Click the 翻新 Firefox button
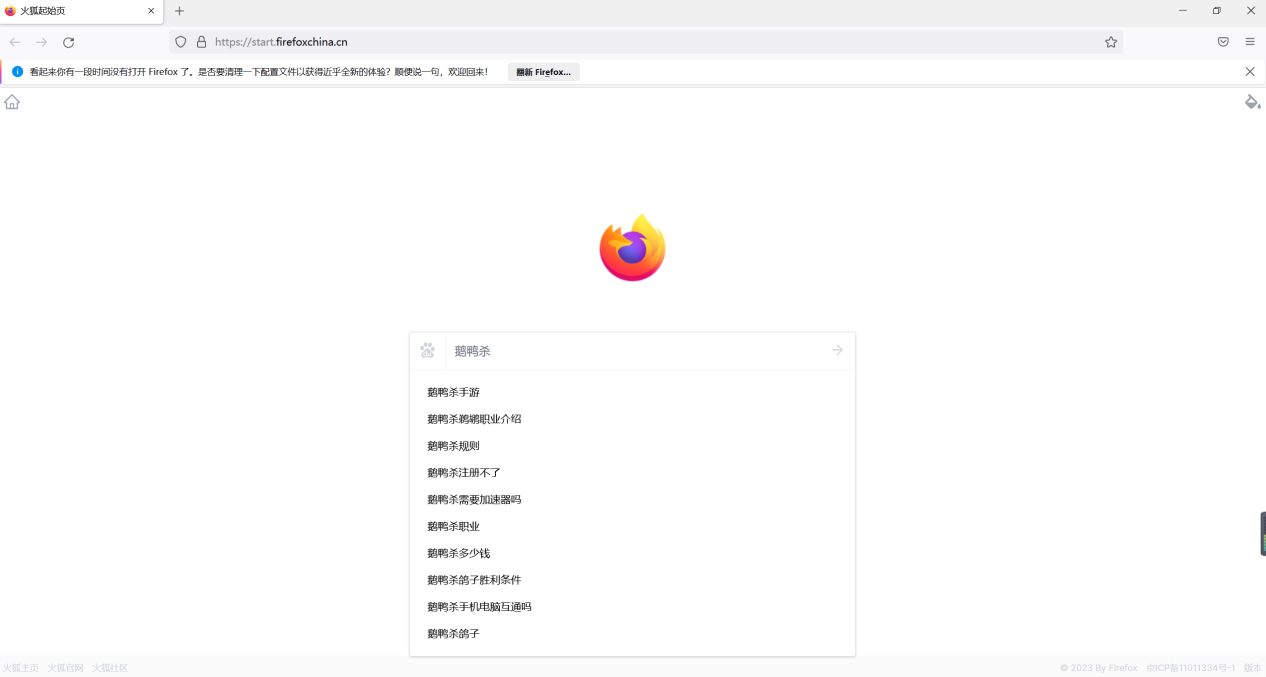The width and height of the screenshot is (1266, 677). pyautogui.click(x=543, y=71)
